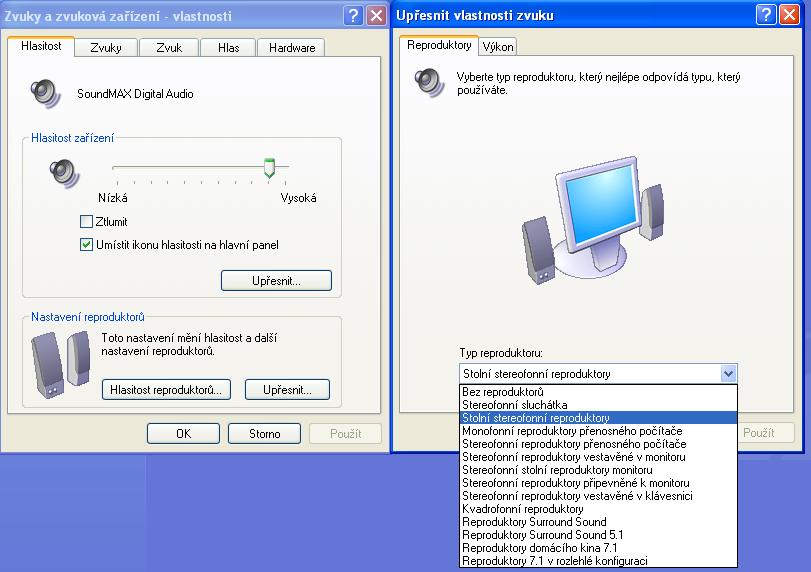The image size is (811, 572).
Task: Close the Zvuky a zvuková zařízení window
Action: tap(377, 16)
